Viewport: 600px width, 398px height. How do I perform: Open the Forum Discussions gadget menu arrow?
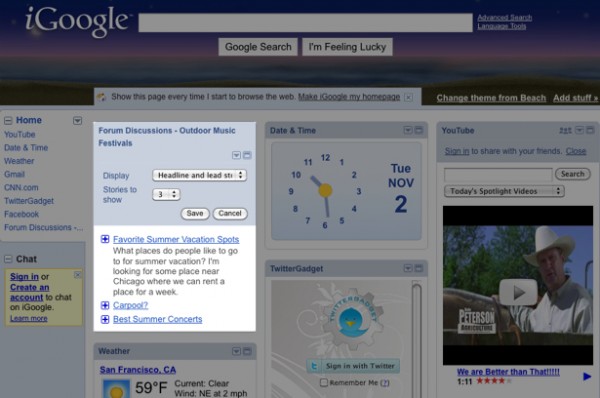(236, 155)
